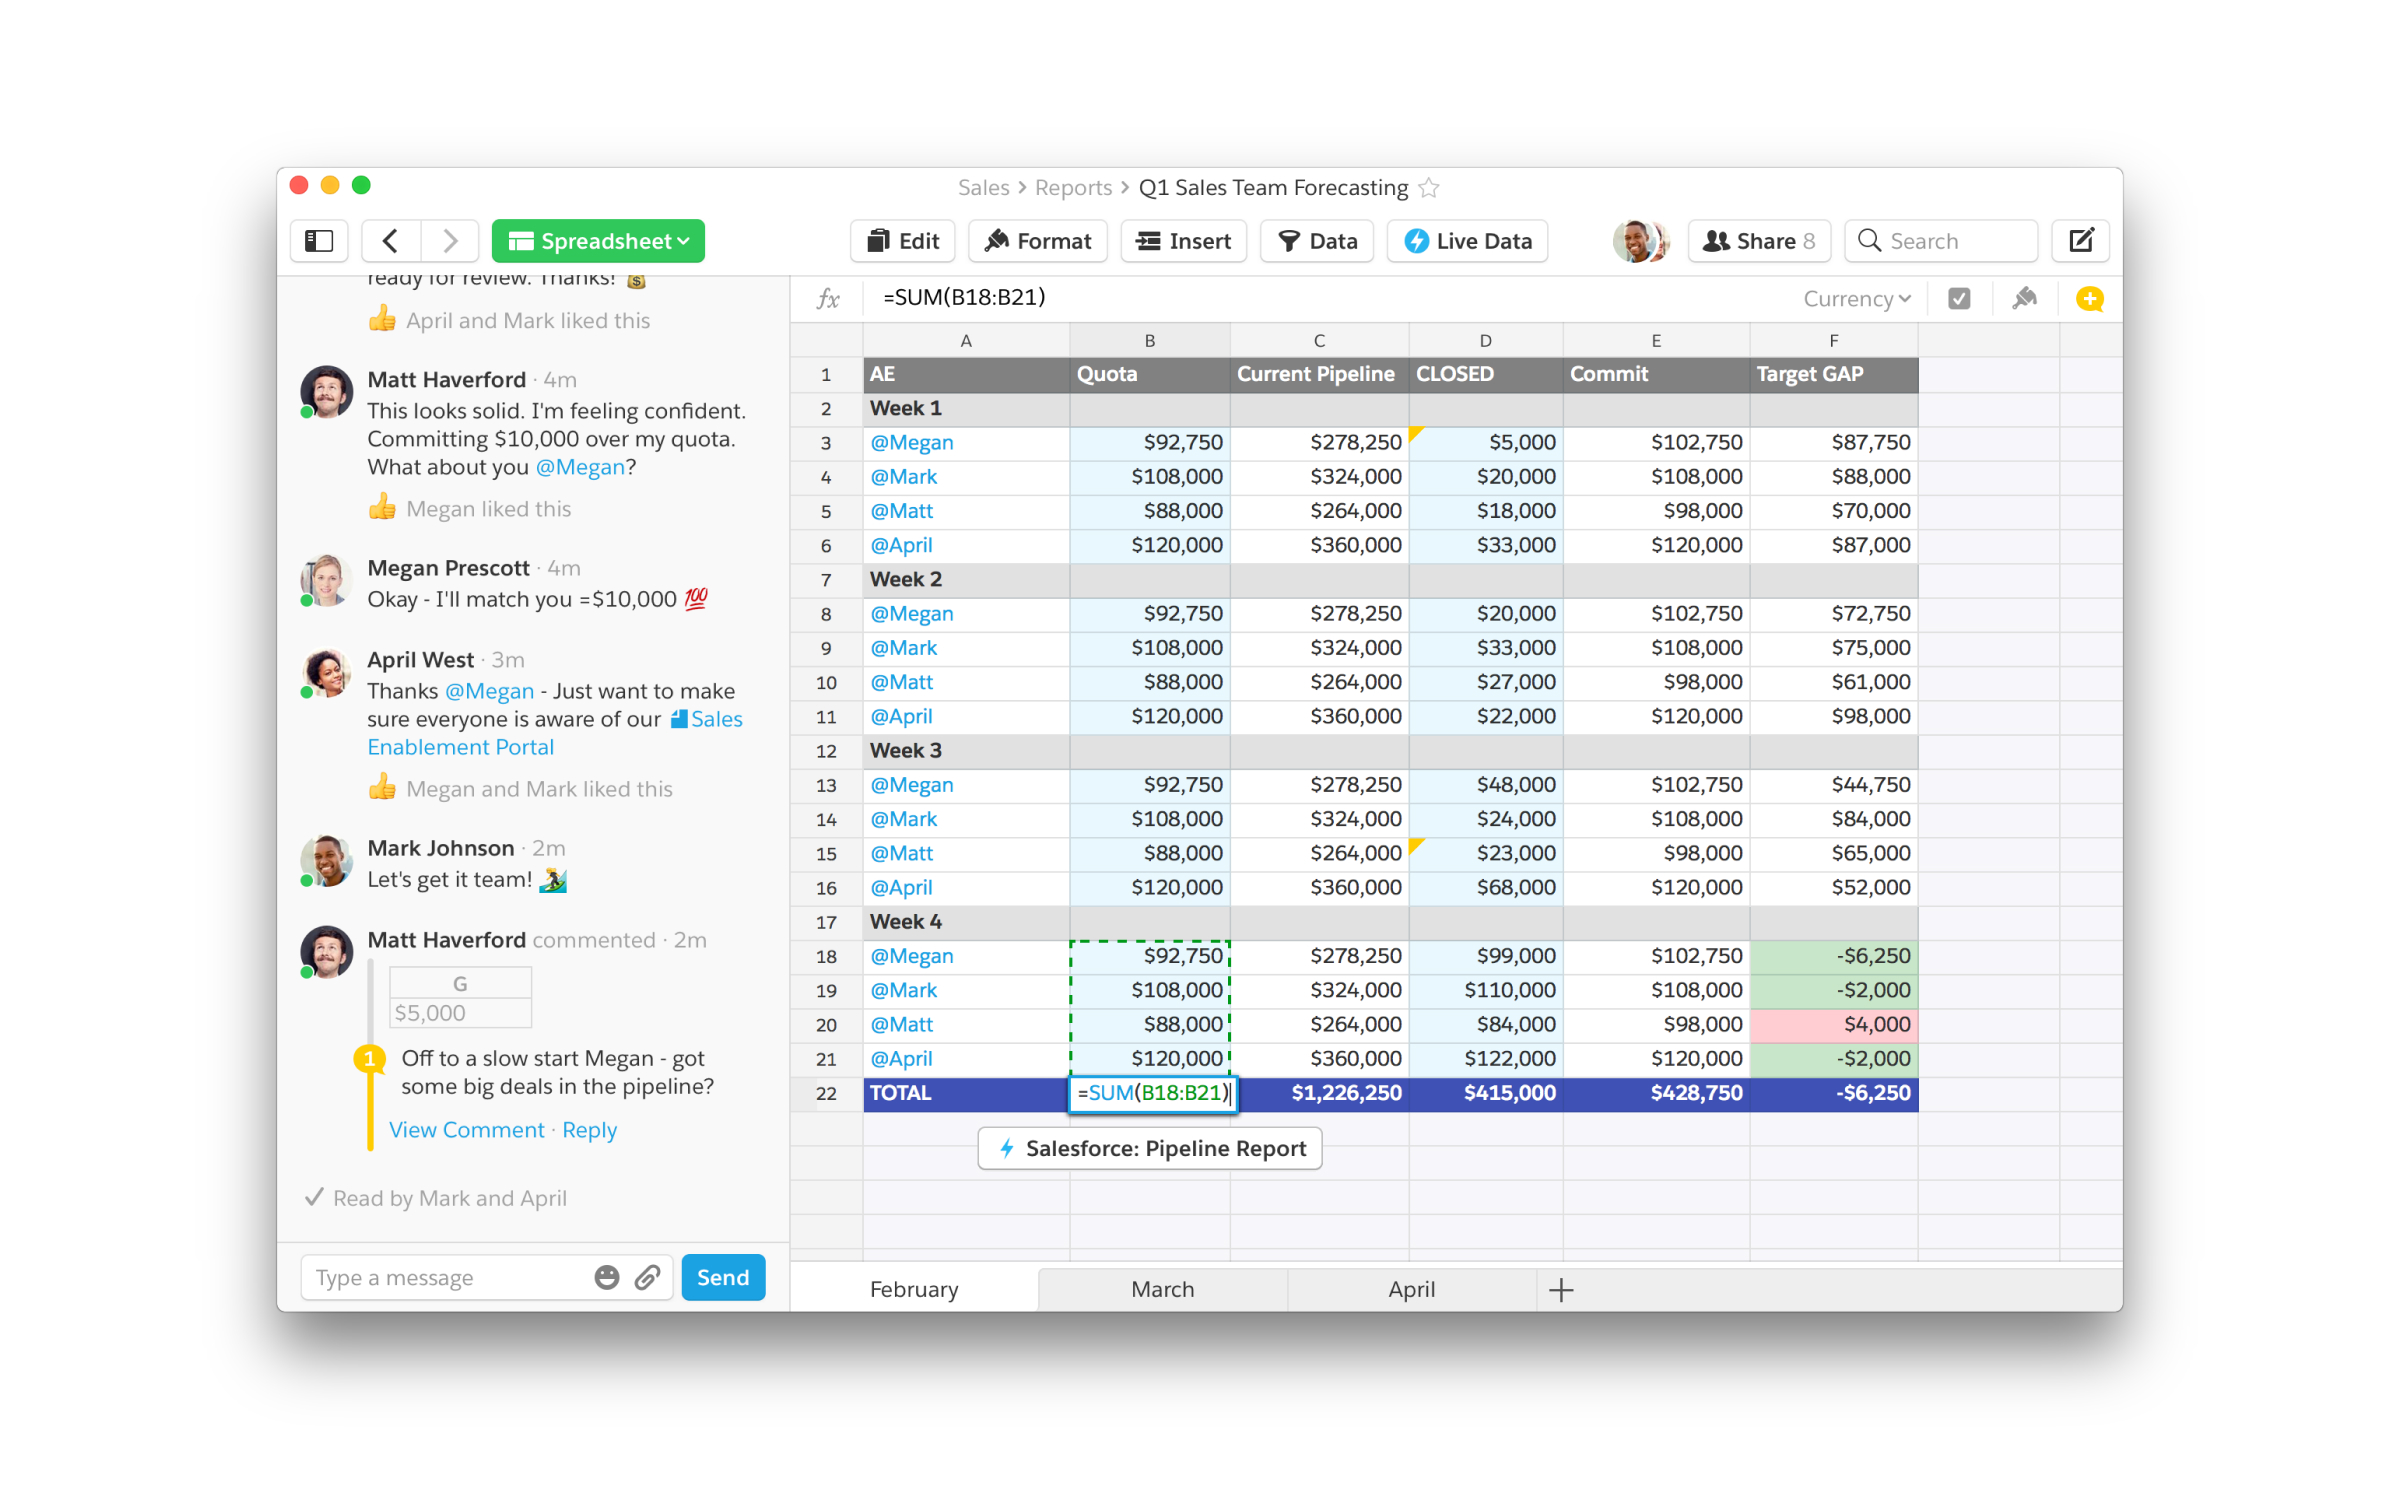Open the Currency format dropdown
The height and width of the screenshot is (1500, 2400).
pos(1854,298)
